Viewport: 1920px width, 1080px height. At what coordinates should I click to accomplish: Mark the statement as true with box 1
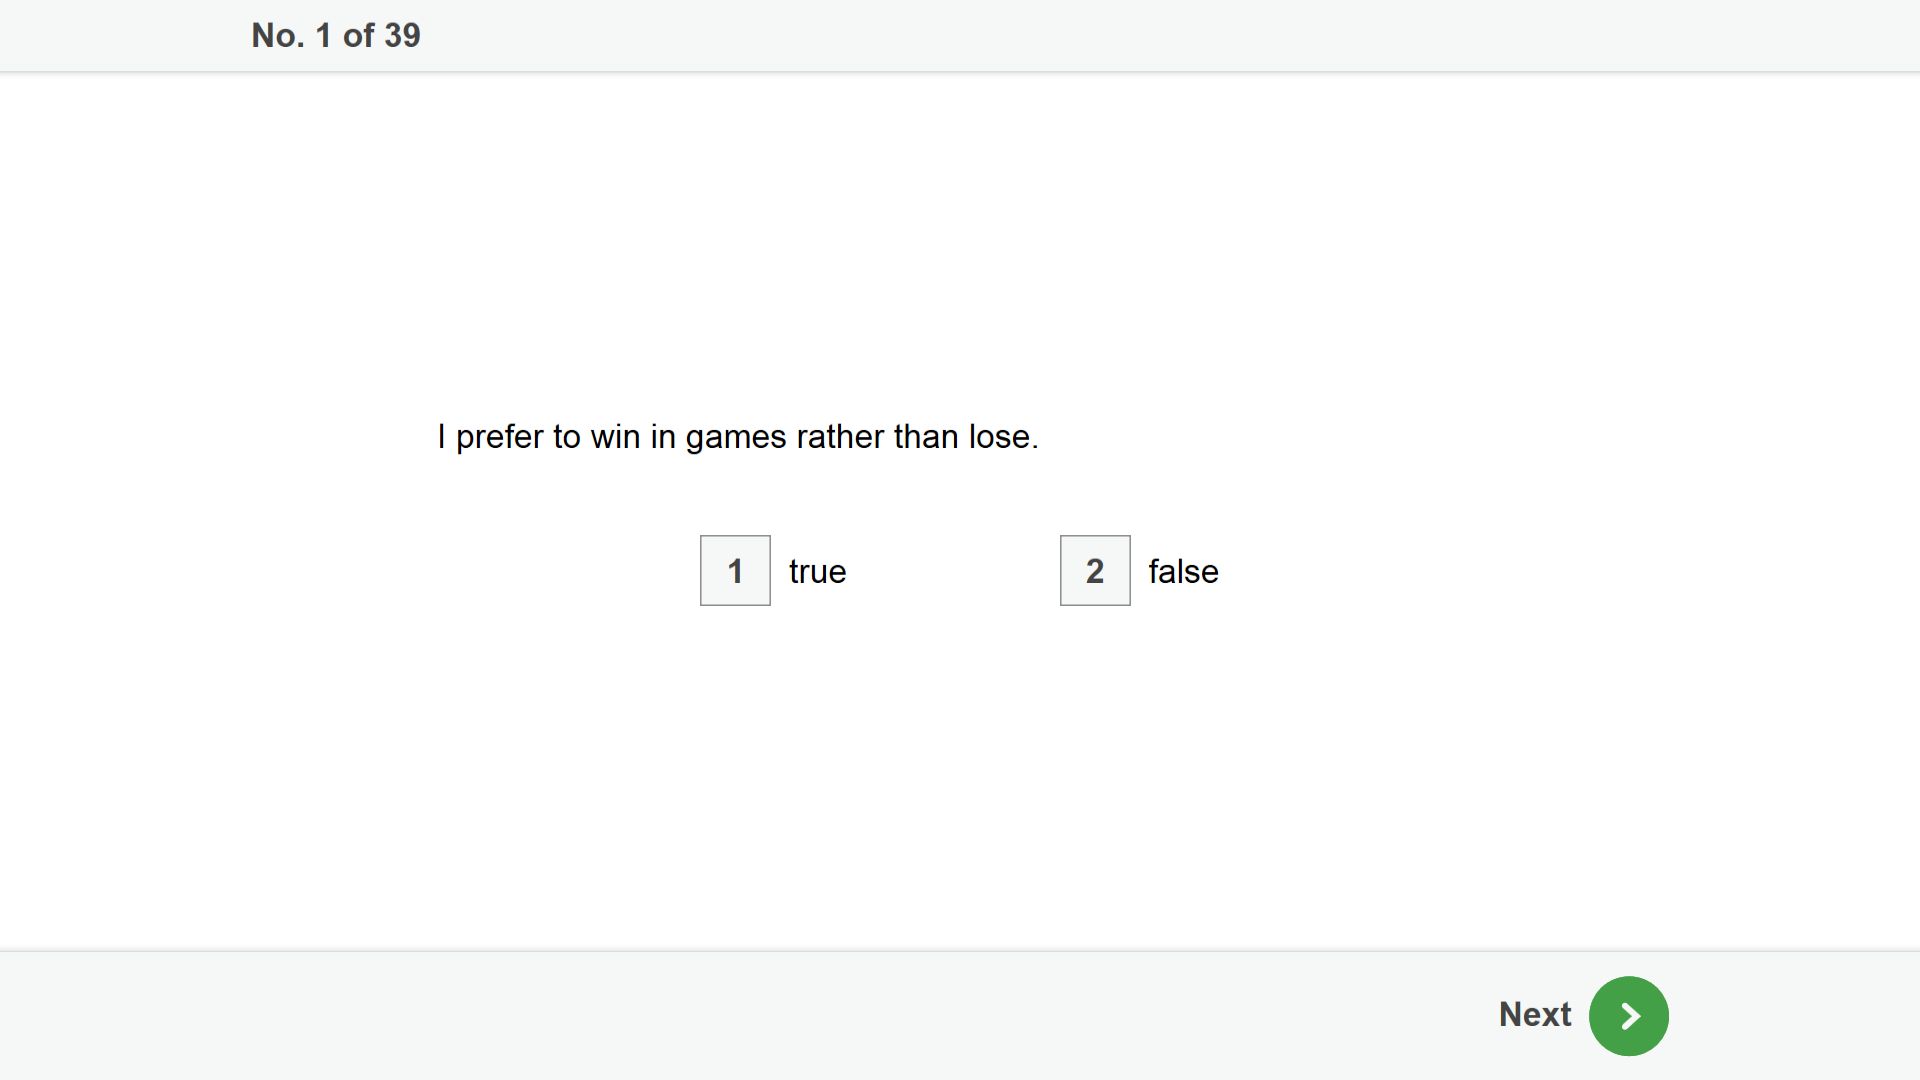pyautogui.click(x=735, y=570)
